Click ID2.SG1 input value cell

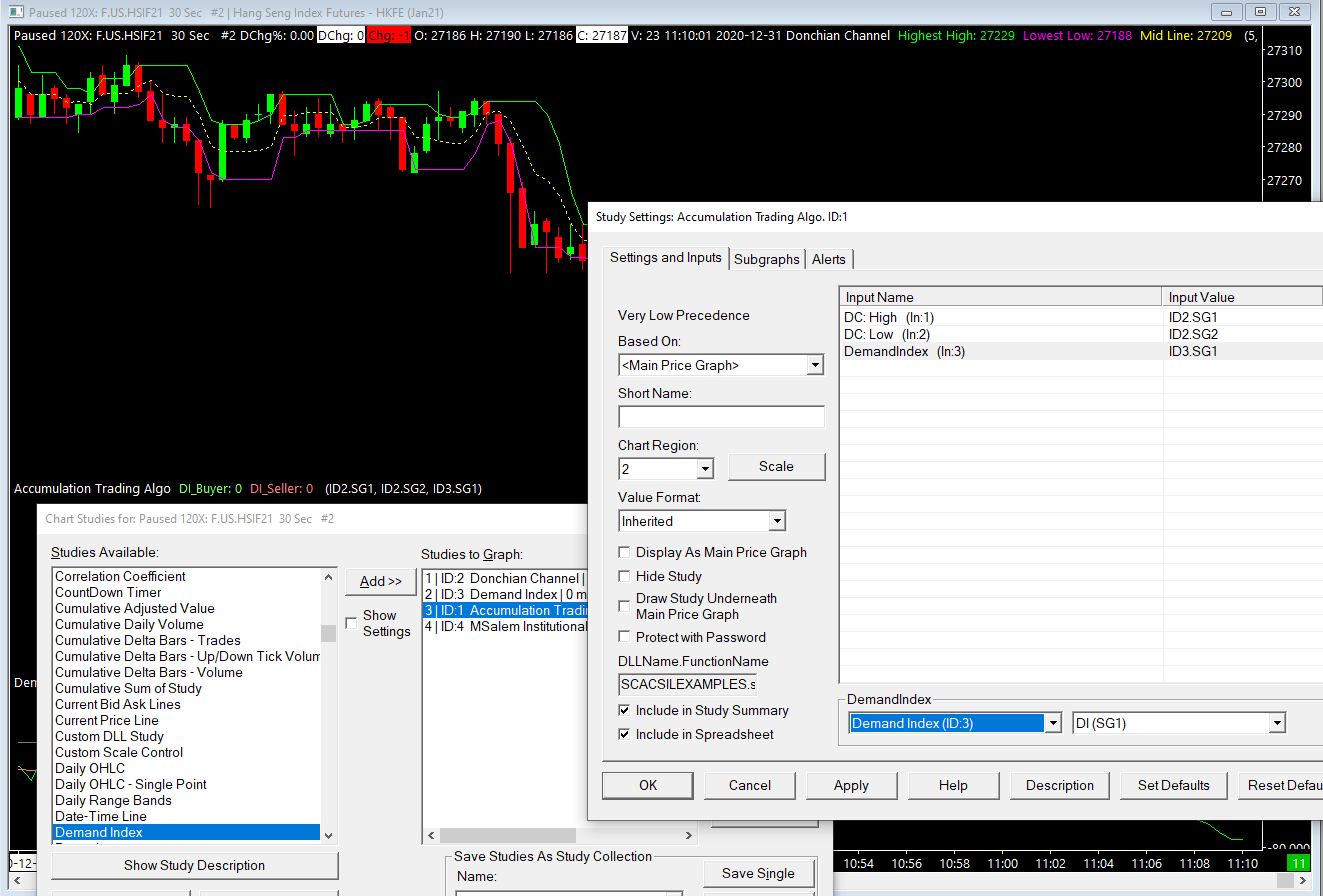click(x=1243, y=317)
